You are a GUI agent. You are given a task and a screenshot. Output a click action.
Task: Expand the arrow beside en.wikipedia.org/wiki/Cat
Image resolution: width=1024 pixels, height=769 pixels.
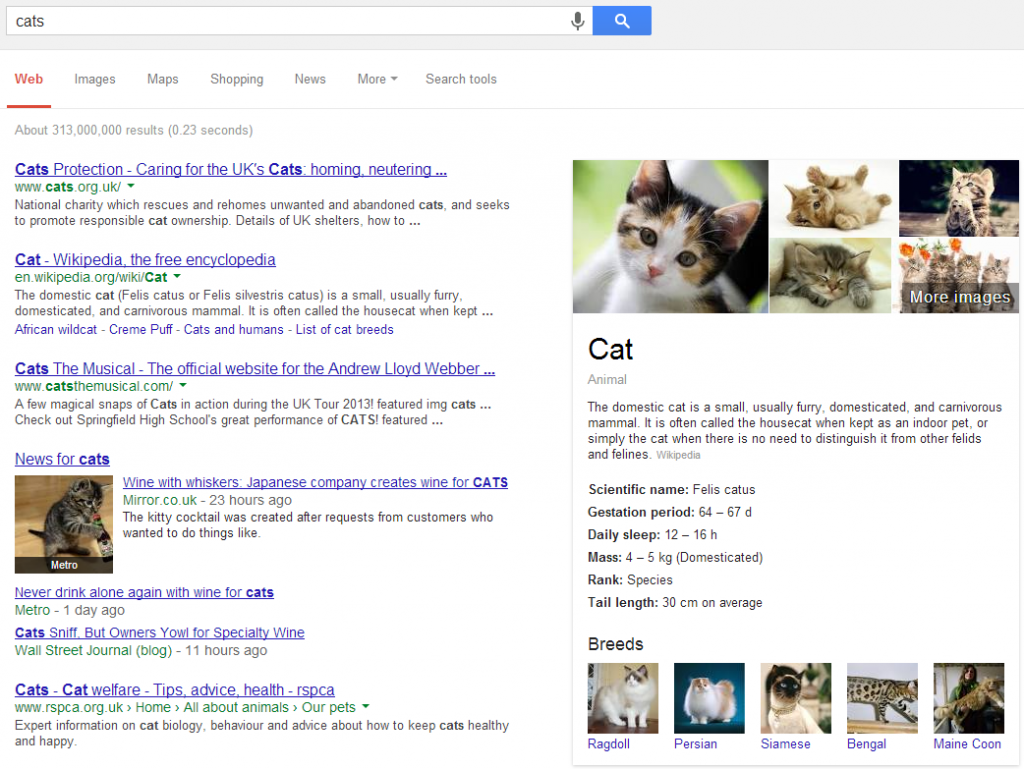177,276
